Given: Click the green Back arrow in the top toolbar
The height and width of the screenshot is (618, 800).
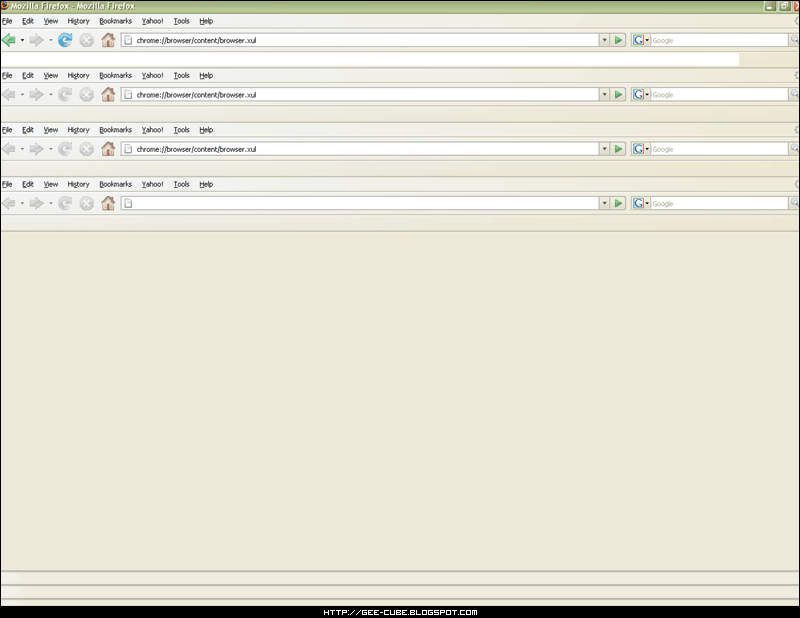Looking at the screenshot, I should (9, 40).
